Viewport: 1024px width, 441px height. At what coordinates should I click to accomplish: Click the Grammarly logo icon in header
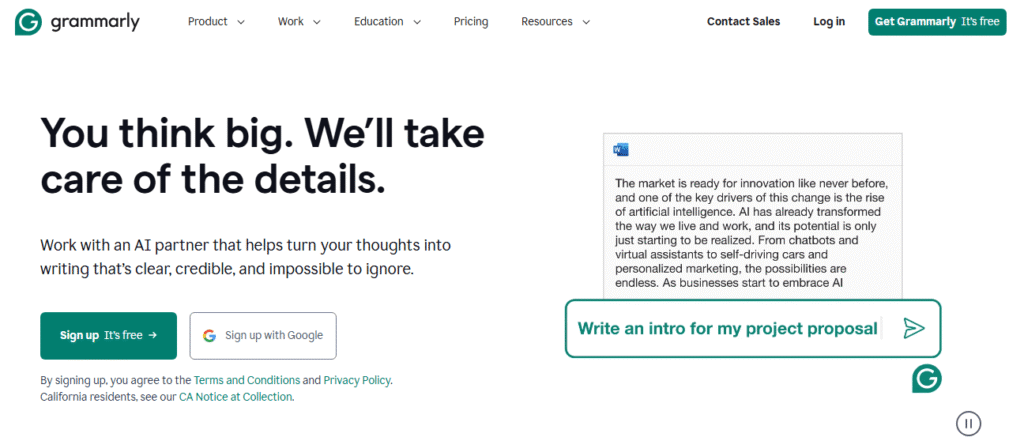pyautogui.click(x=29, y=22)
